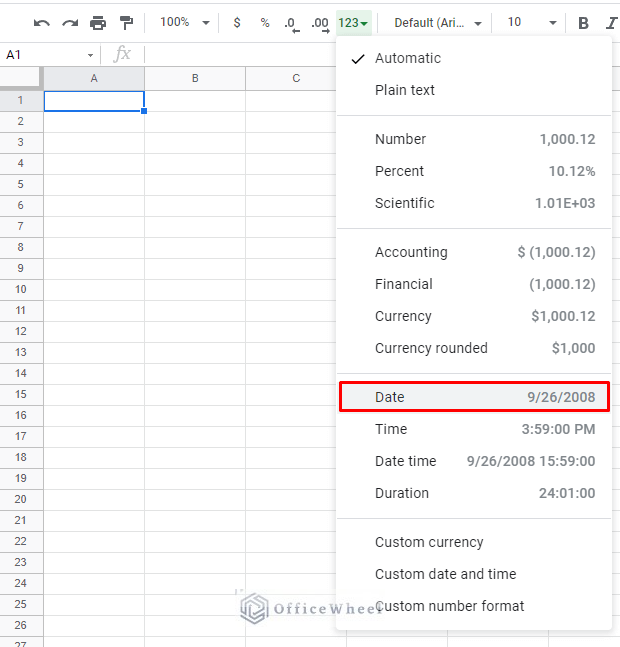Click the Undo arrow icon

(42, 23)
